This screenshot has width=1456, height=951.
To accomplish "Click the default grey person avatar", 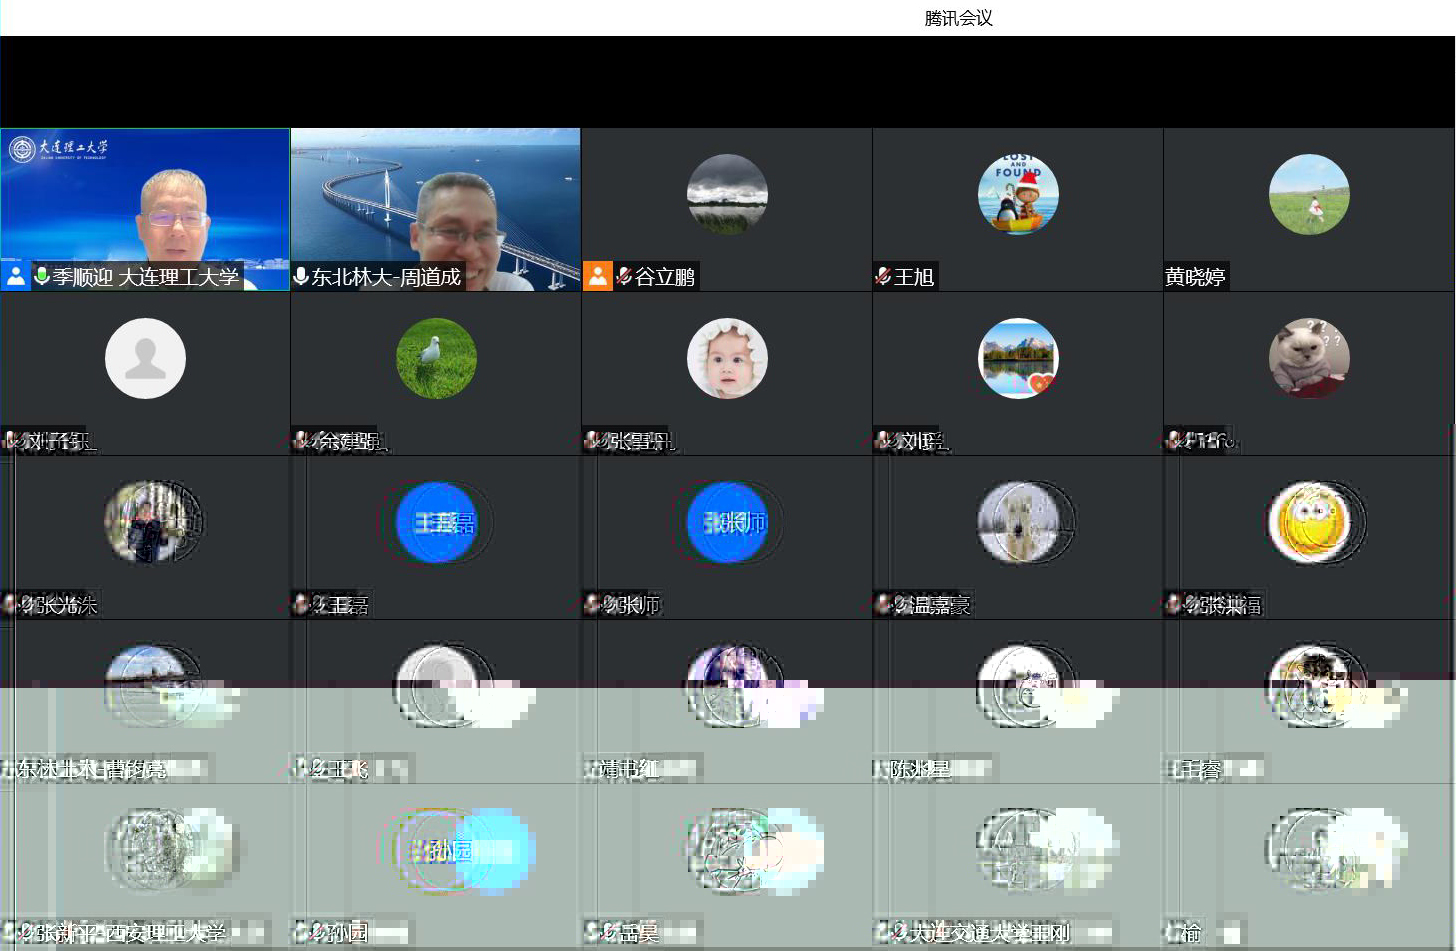I will click(x=145, y=358).
